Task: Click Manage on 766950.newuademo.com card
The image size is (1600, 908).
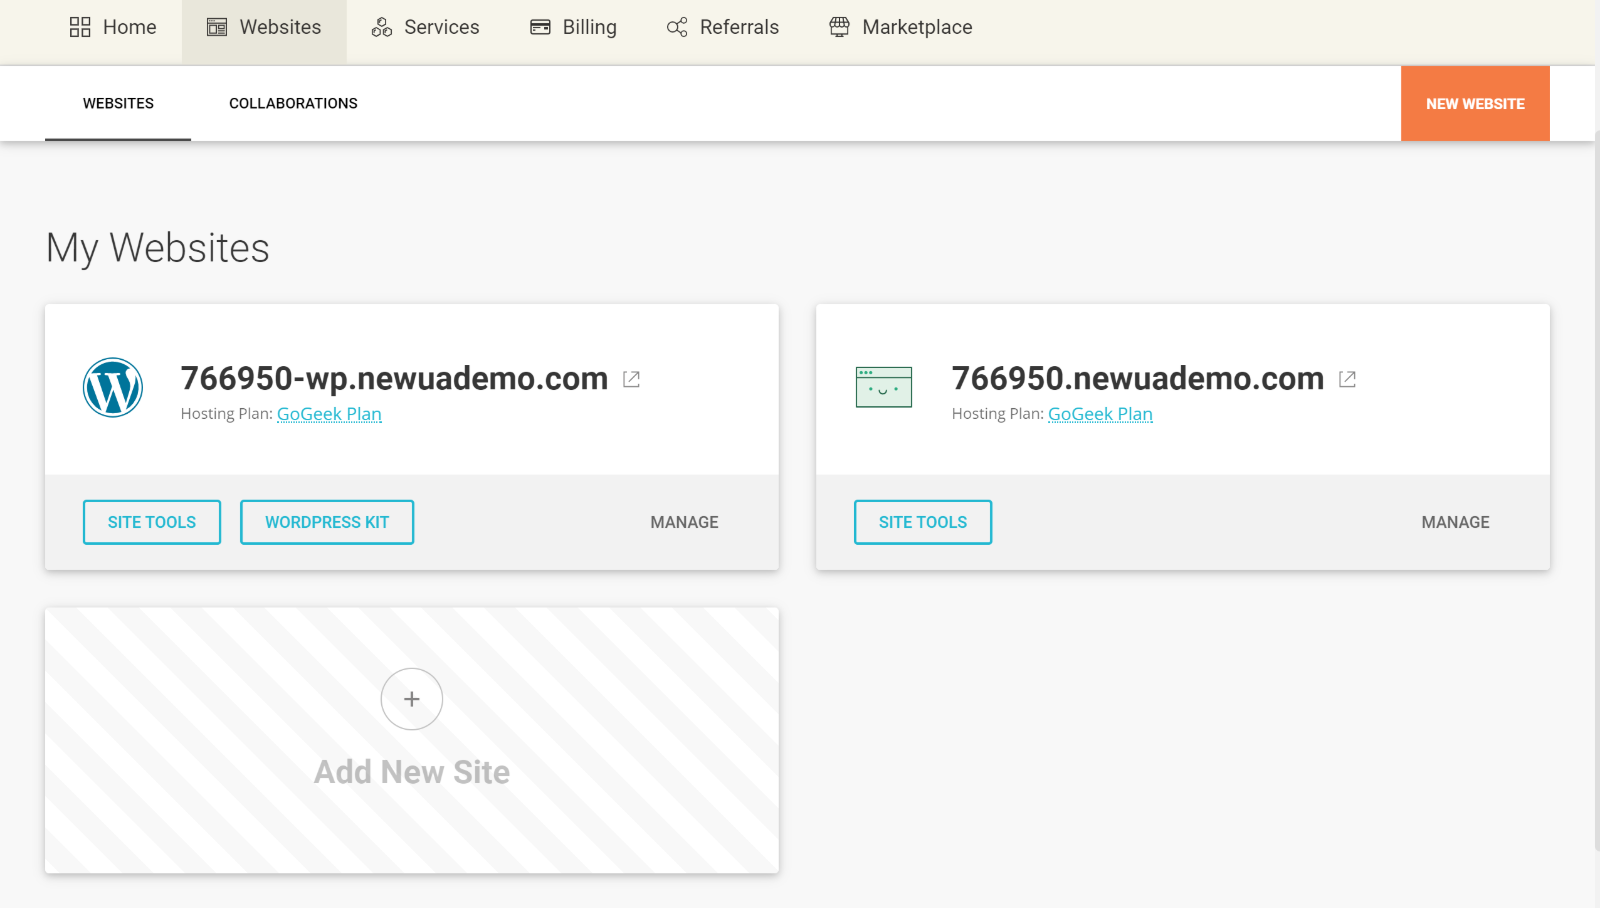Action: [1455, 522]
